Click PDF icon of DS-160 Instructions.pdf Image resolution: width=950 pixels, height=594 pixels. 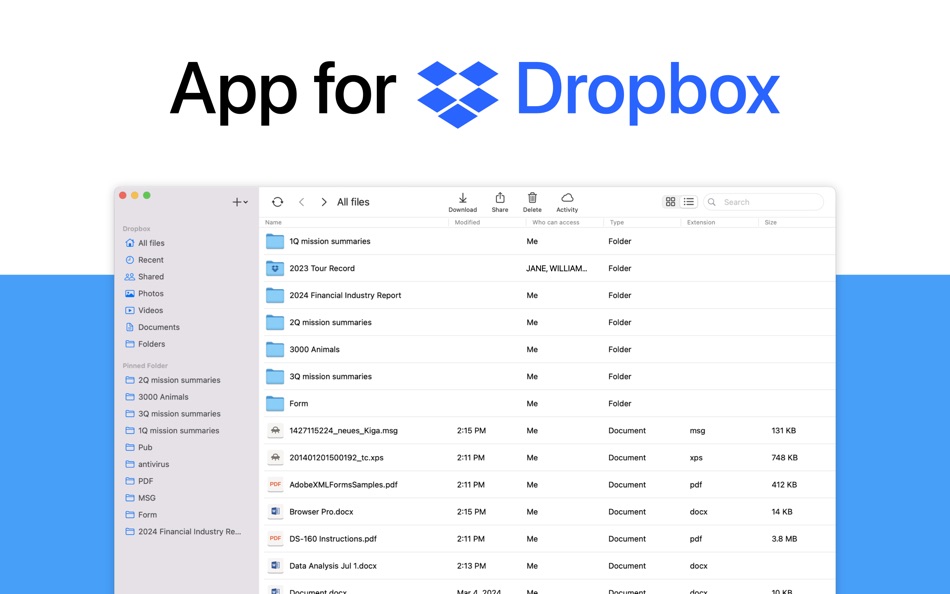(275, 539)
